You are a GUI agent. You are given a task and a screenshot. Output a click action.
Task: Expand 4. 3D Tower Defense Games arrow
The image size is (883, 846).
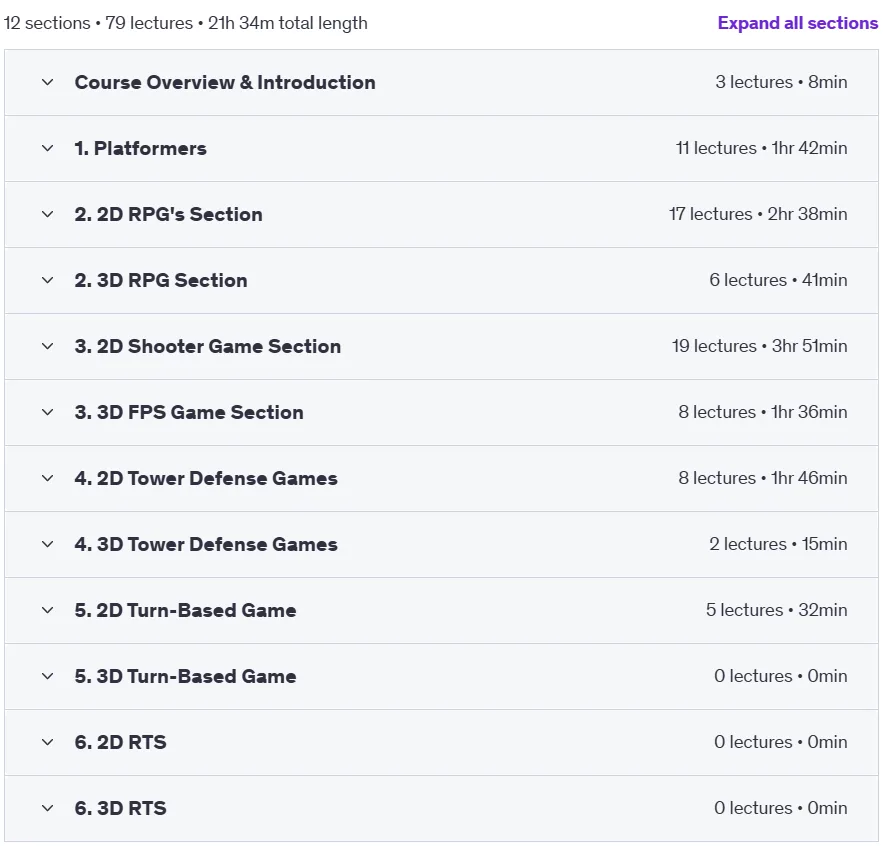click(48, 544)
